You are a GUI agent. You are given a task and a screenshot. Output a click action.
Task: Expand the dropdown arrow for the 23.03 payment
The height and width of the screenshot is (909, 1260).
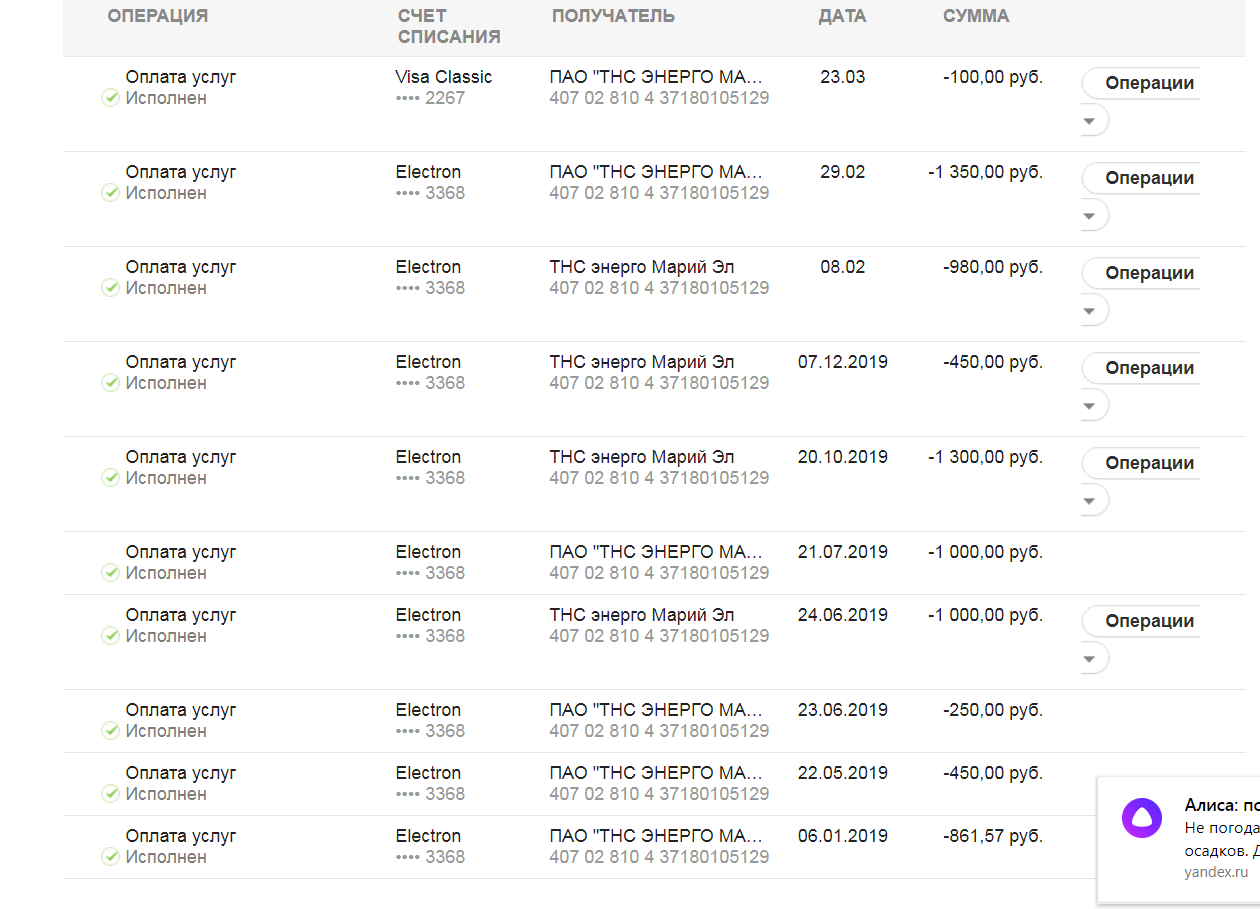click(1091, 122)
